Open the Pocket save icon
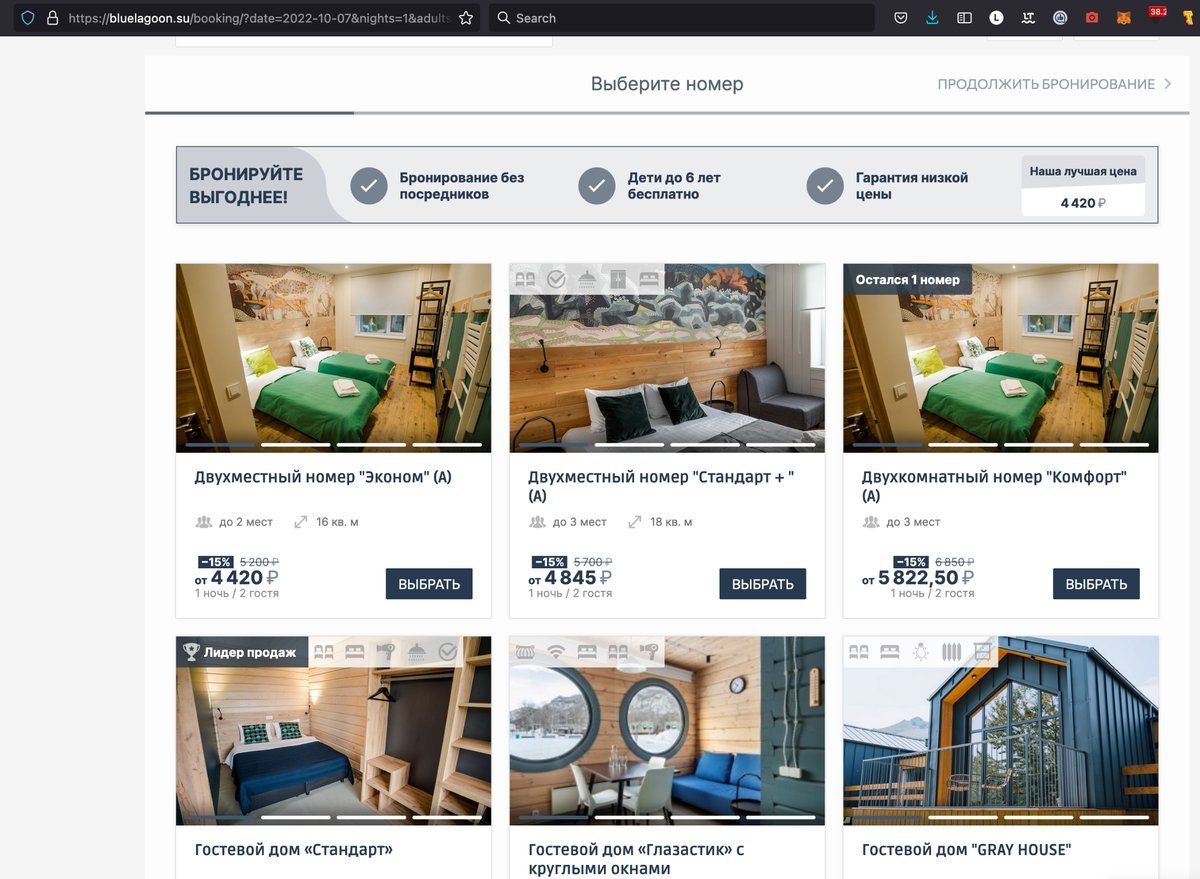 pyautogui.click(x=901, y=18)
